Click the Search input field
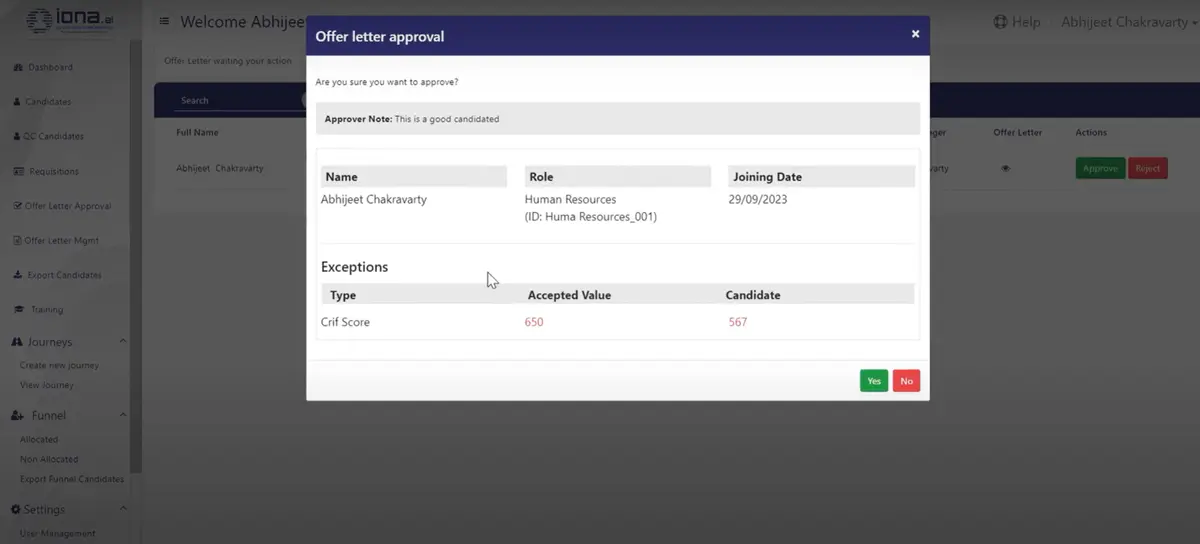 coord(235,100)
